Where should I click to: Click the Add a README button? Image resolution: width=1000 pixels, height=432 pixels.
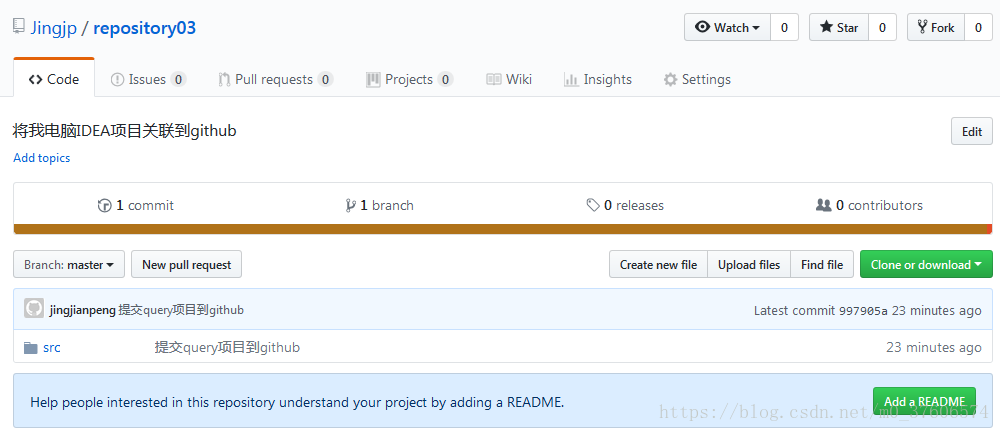tap(924, 401)
